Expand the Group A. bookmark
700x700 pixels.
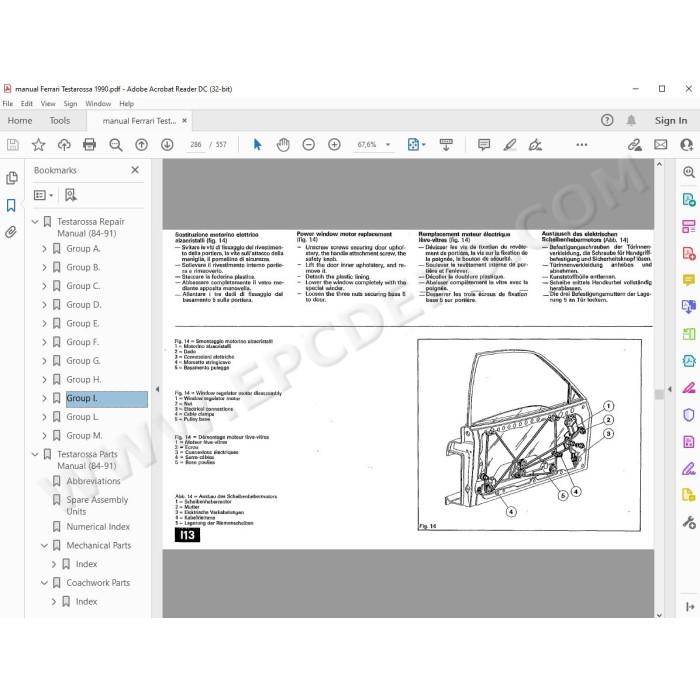click(x=44, y=249)
